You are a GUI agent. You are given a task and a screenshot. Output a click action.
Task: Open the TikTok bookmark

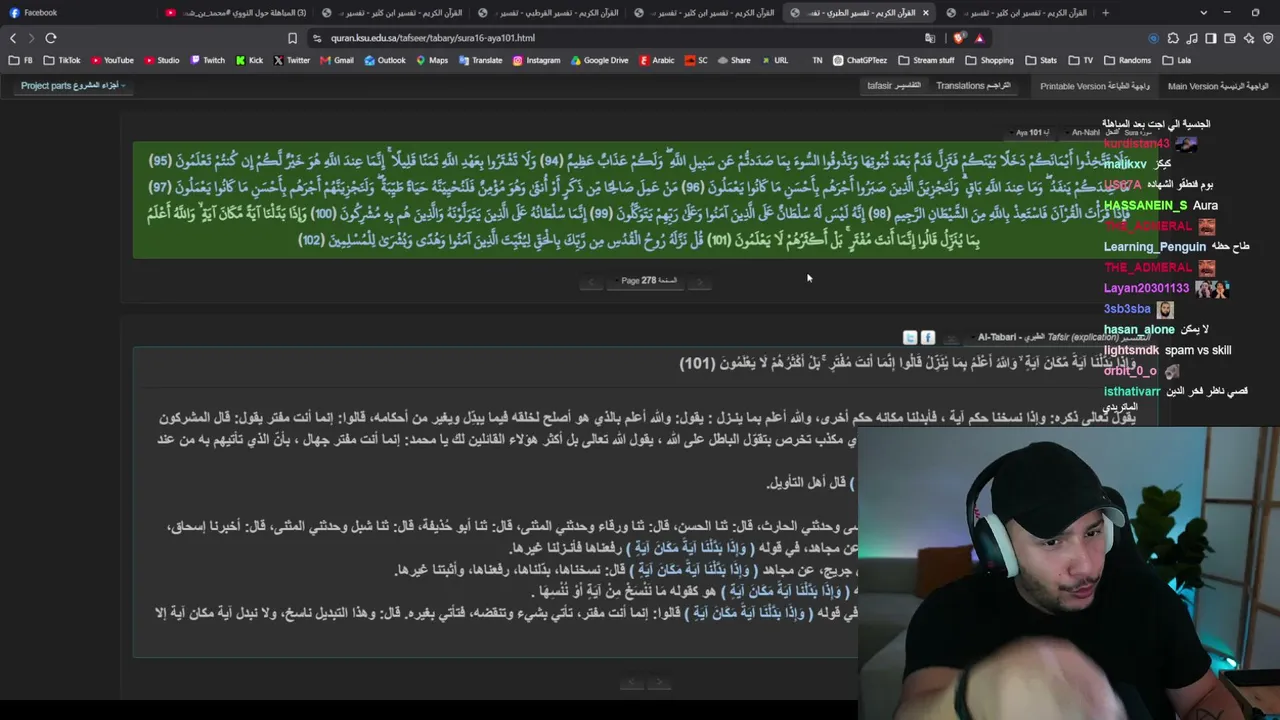click(62, 60)
